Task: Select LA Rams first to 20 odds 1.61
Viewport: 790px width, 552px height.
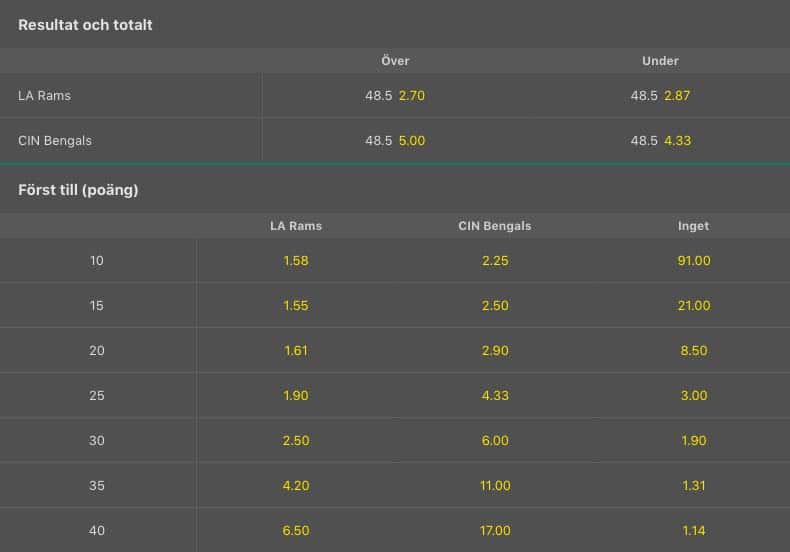Action: click(x=296, y=351)
